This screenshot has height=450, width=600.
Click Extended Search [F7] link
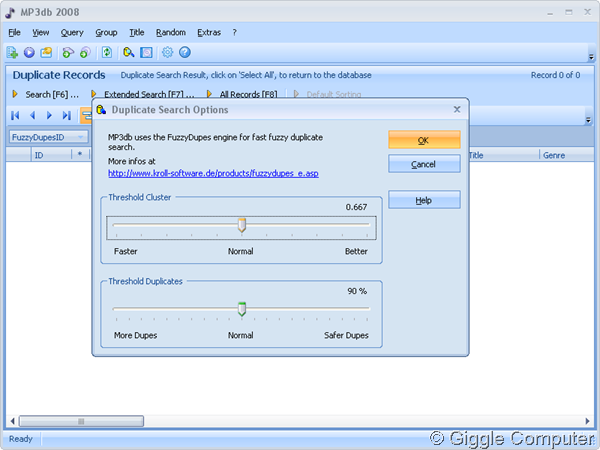point(149,95)
